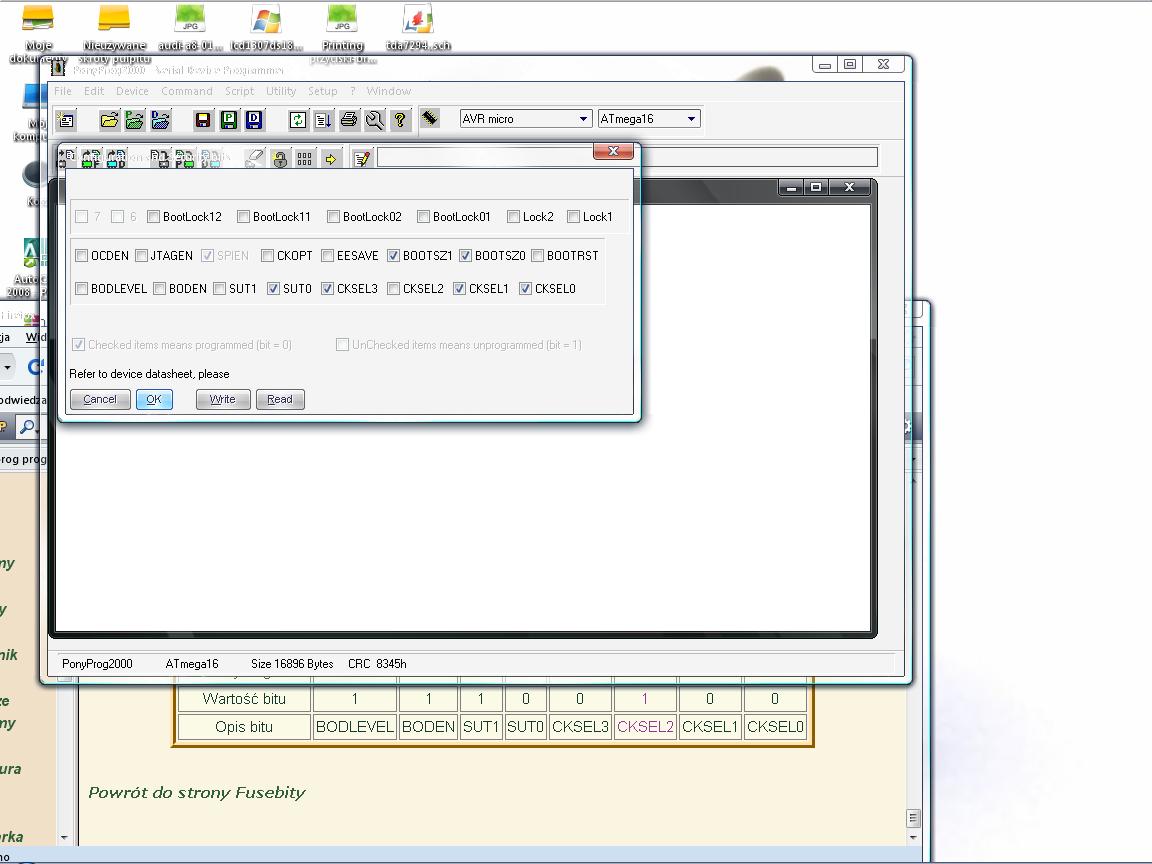This screenshot has width=1152, height=864.
Task: Click the print icon in toolbar
Action: tap(349, 120)
